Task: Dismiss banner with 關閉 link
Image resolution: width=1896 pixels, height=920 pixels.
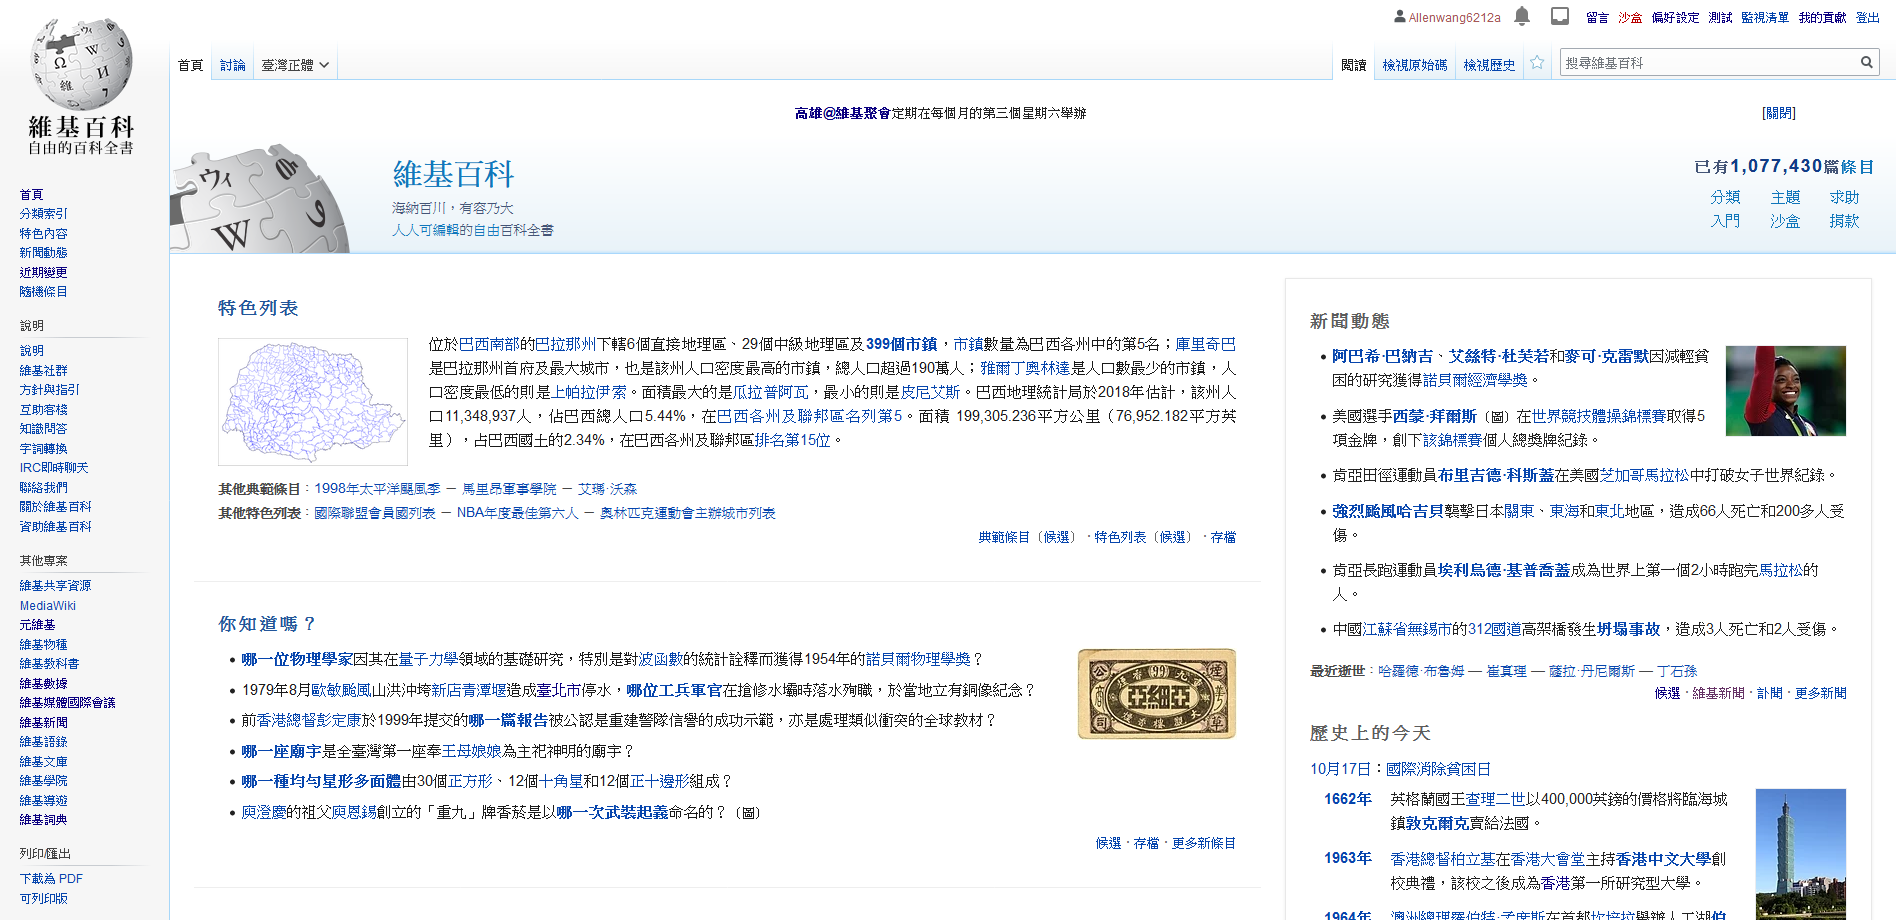Action: (1779, 113)
